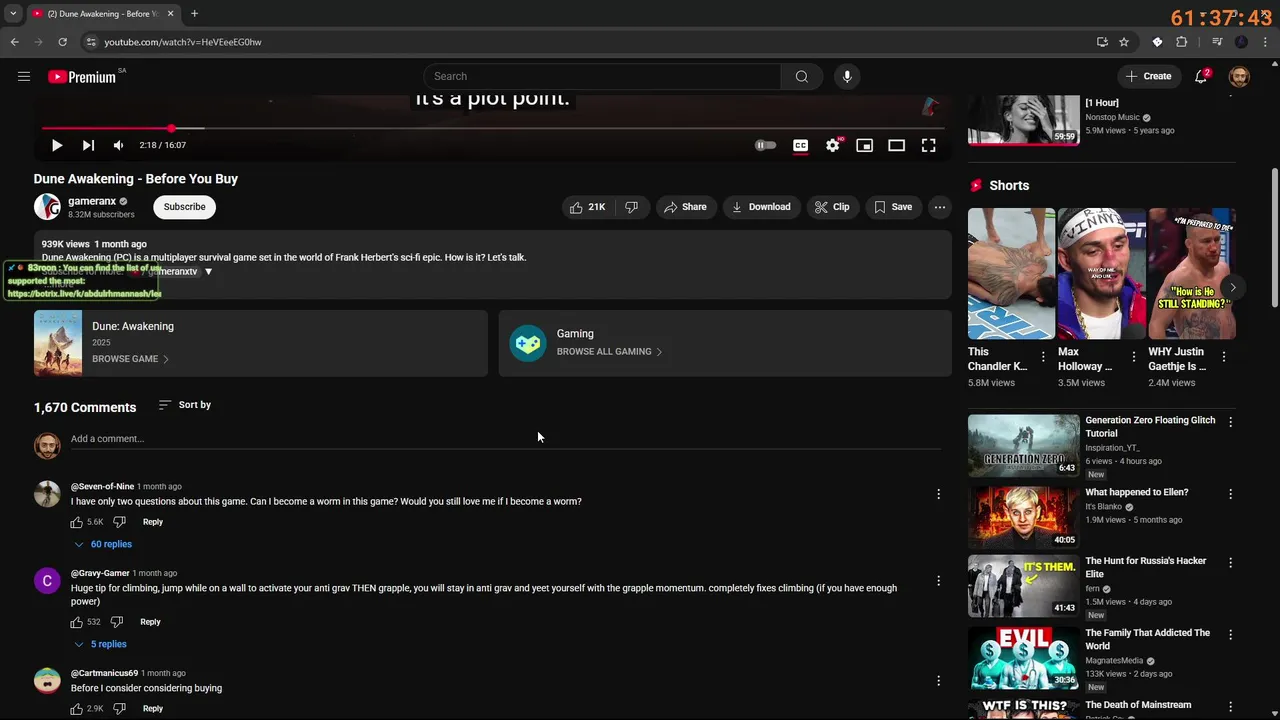This screenshot has height=720, width=1280.
Task: Dislike the Gravy-Gamer comment
Action: 117,622
